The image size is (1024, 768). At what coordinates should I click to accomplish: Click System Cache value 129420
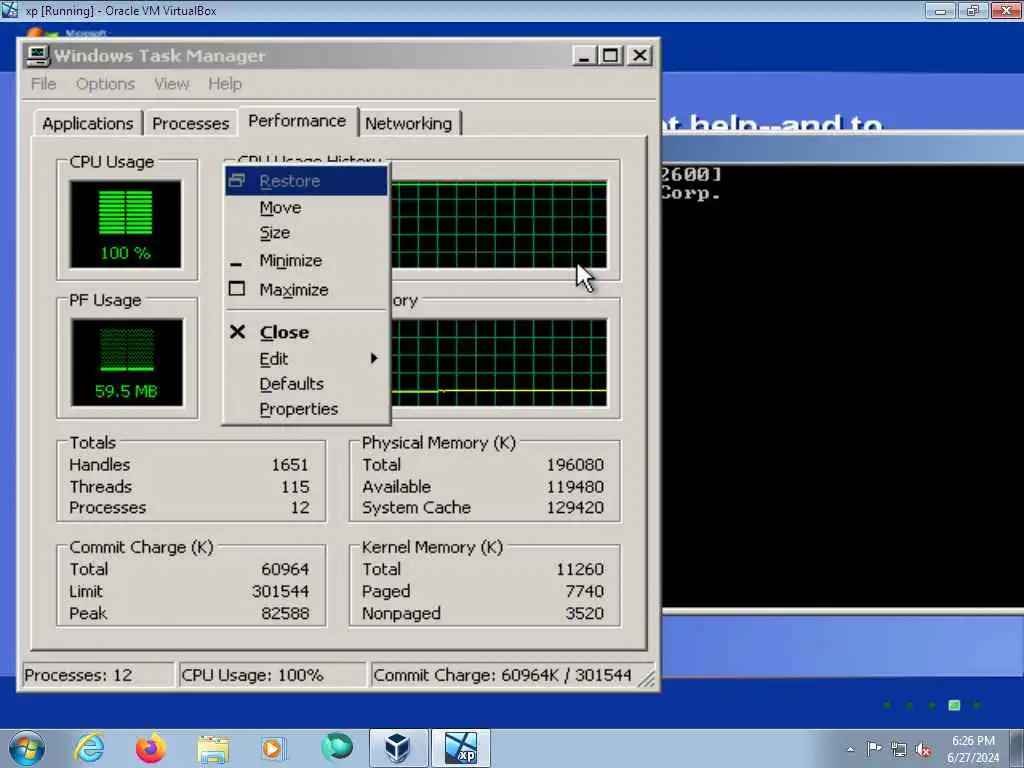[x=575, y=507]
